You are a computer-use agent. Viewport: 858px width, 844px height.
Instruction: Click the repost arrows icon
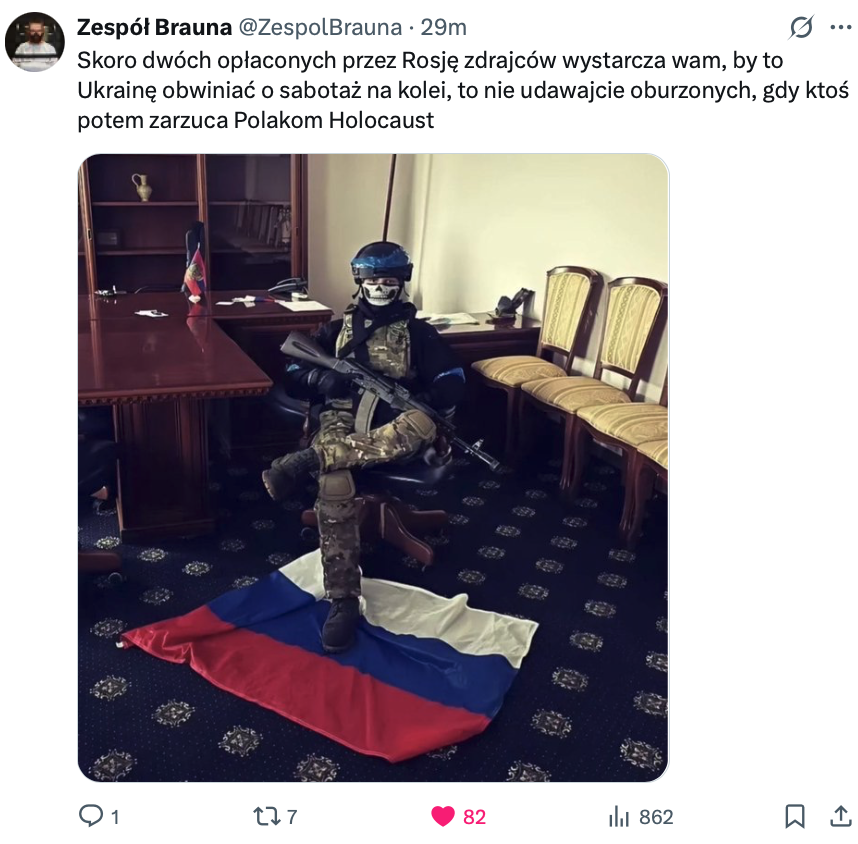click(267, 817)
